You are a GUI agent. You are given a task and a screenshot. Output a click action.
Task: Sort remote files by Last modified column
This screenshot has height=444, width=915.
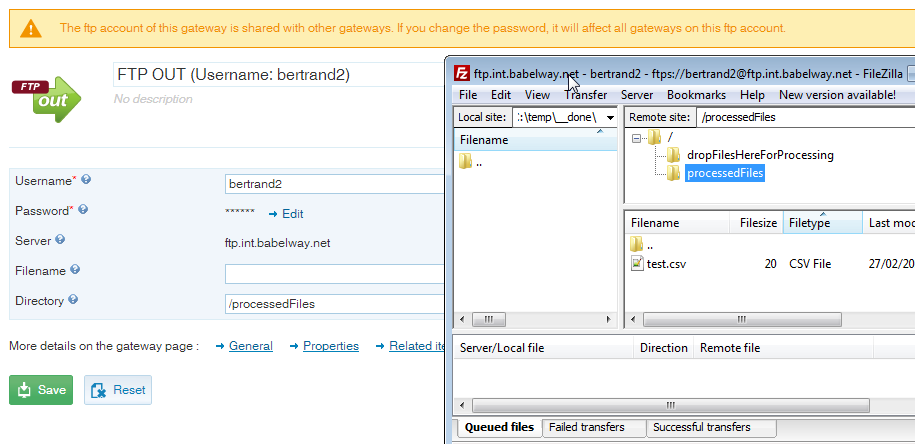[889, 223]
